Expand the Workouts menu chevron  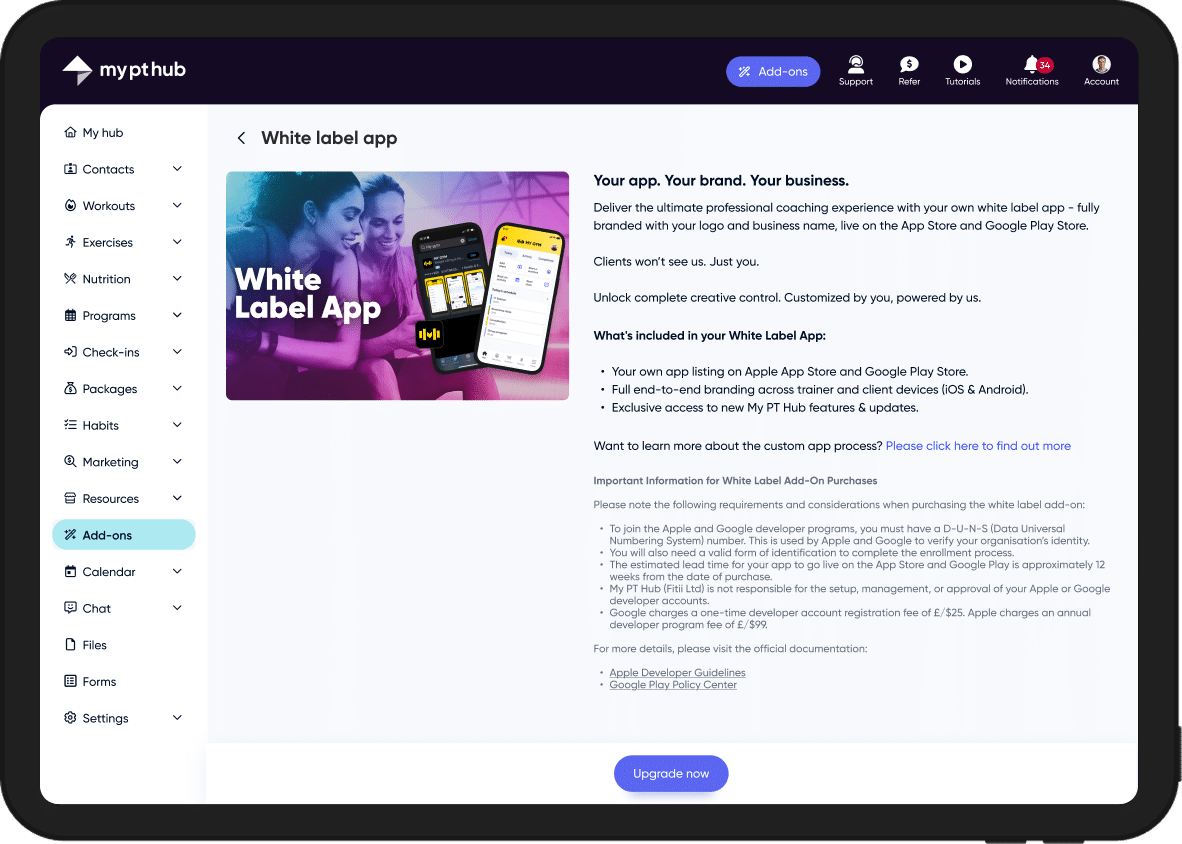(177, 206)
